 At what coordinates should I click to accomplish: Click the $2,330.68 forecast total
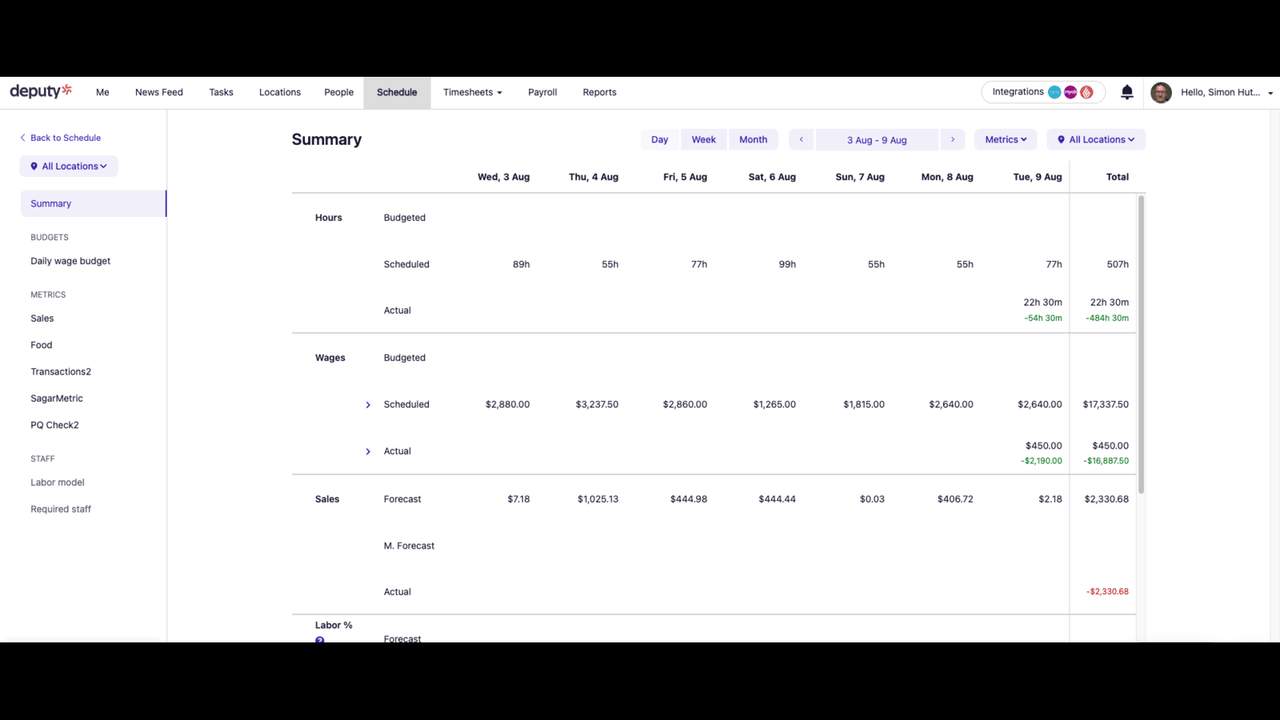1107,499
